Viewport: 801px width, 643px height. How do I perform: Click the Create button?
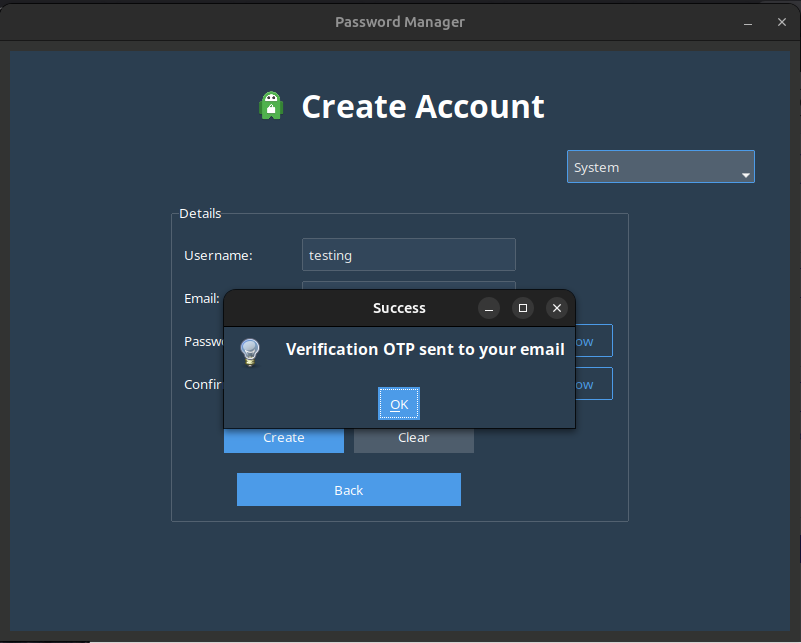coord(283,440)
